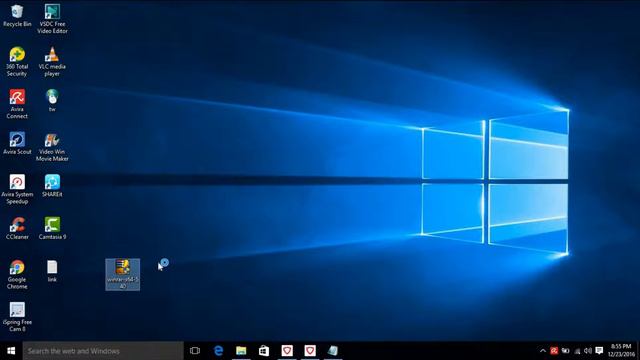The width and height of the screenshot is (640, 360).
Task: Select the 360 Total Security icon
Action: pyautogui.click(x=17, y=62)
